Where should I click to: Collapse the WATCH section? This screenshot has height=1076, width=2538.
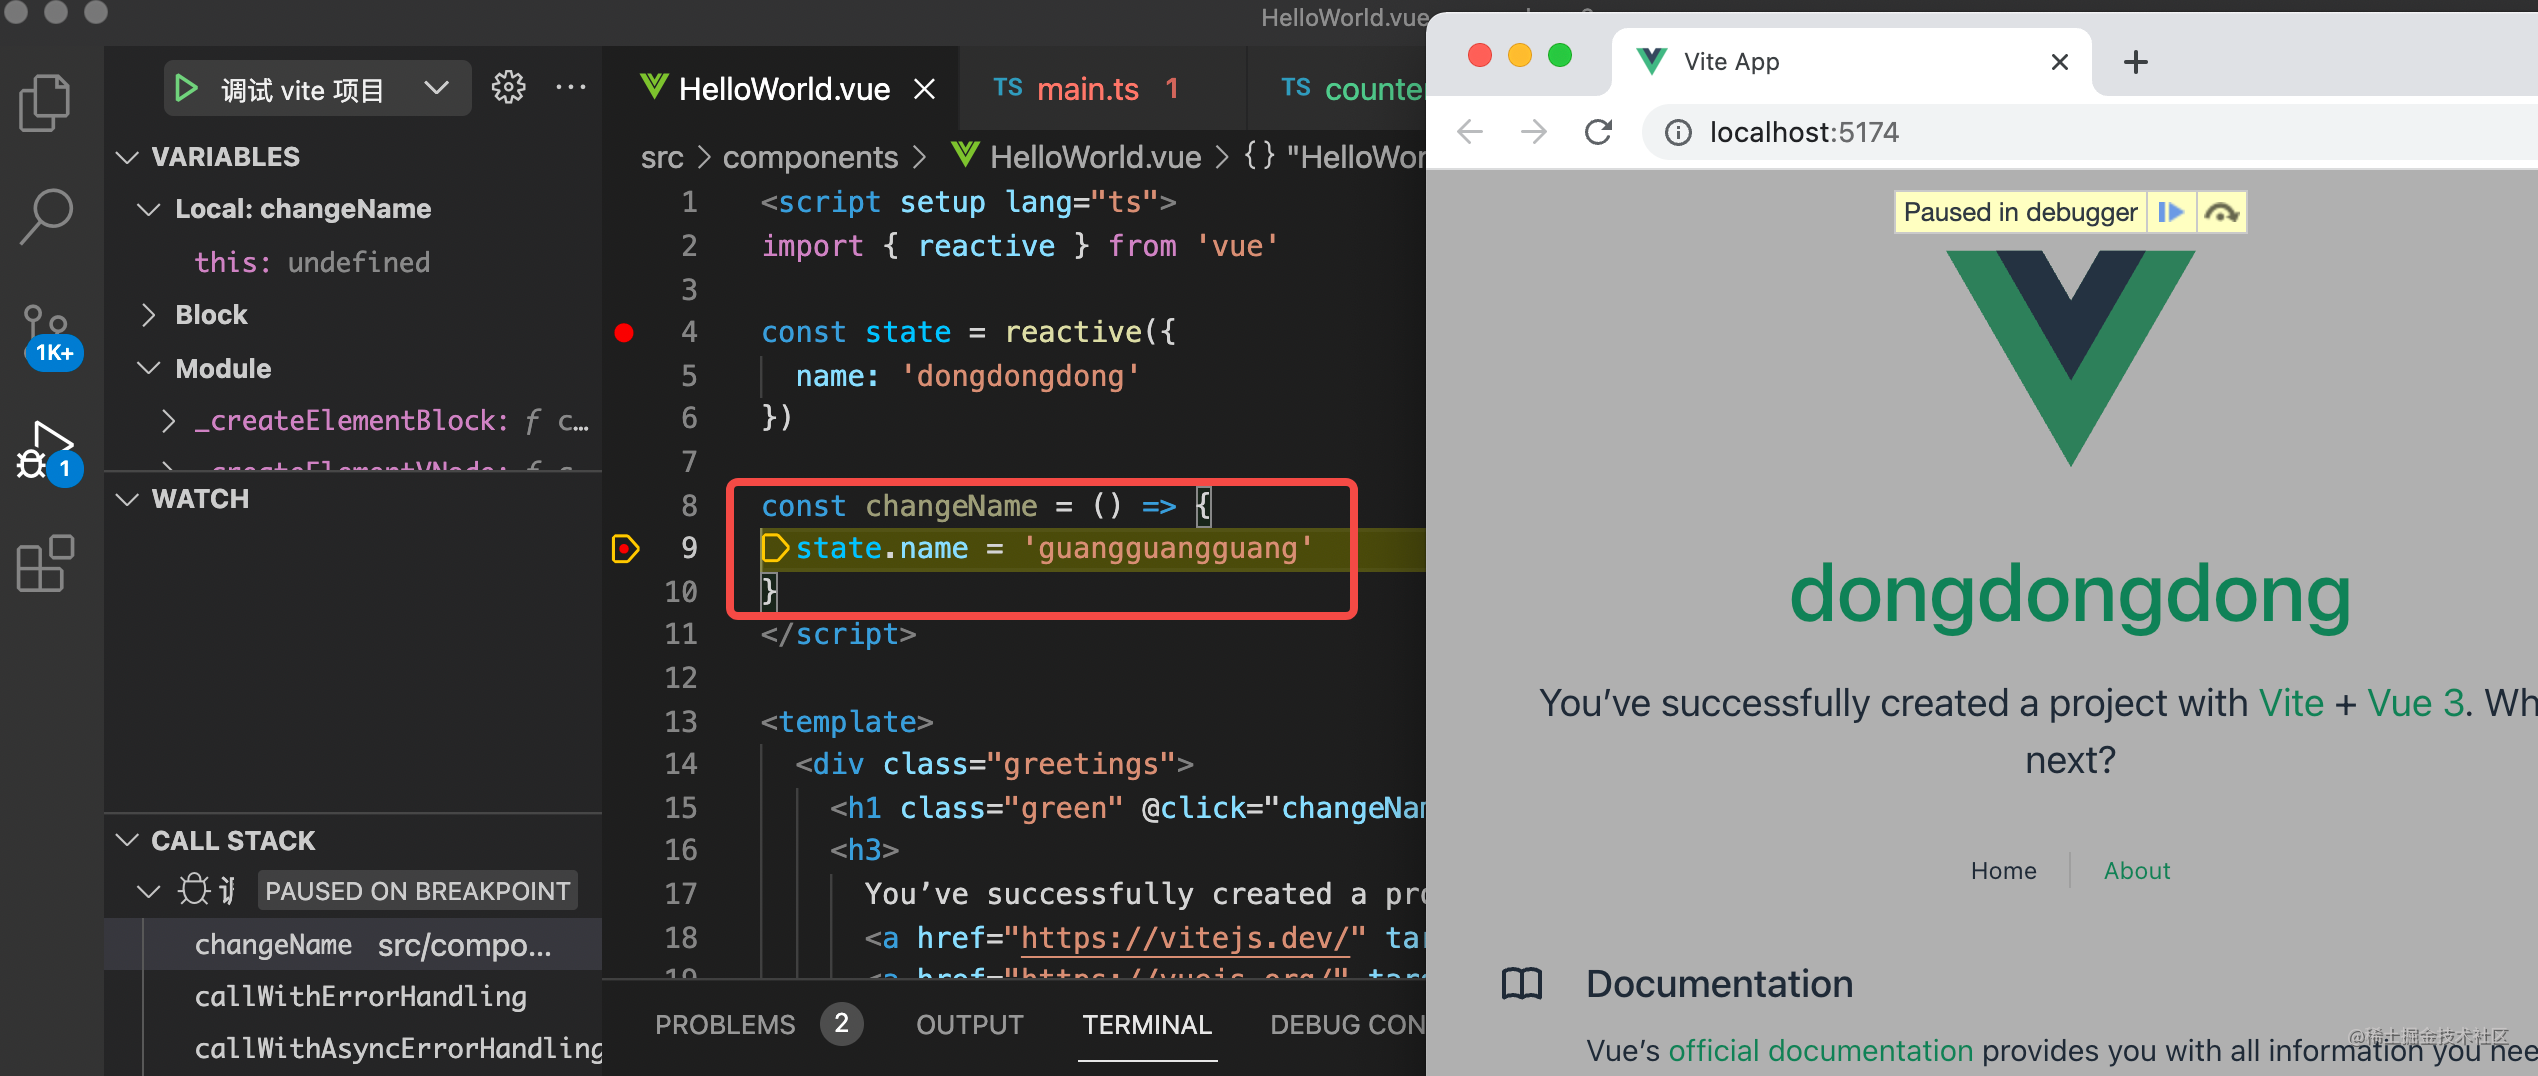point(128,499)
